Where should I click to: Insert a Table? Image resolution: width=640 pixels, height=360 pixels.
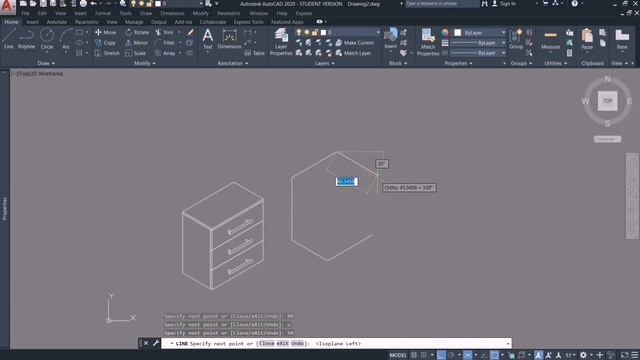[x=254, y=53]
